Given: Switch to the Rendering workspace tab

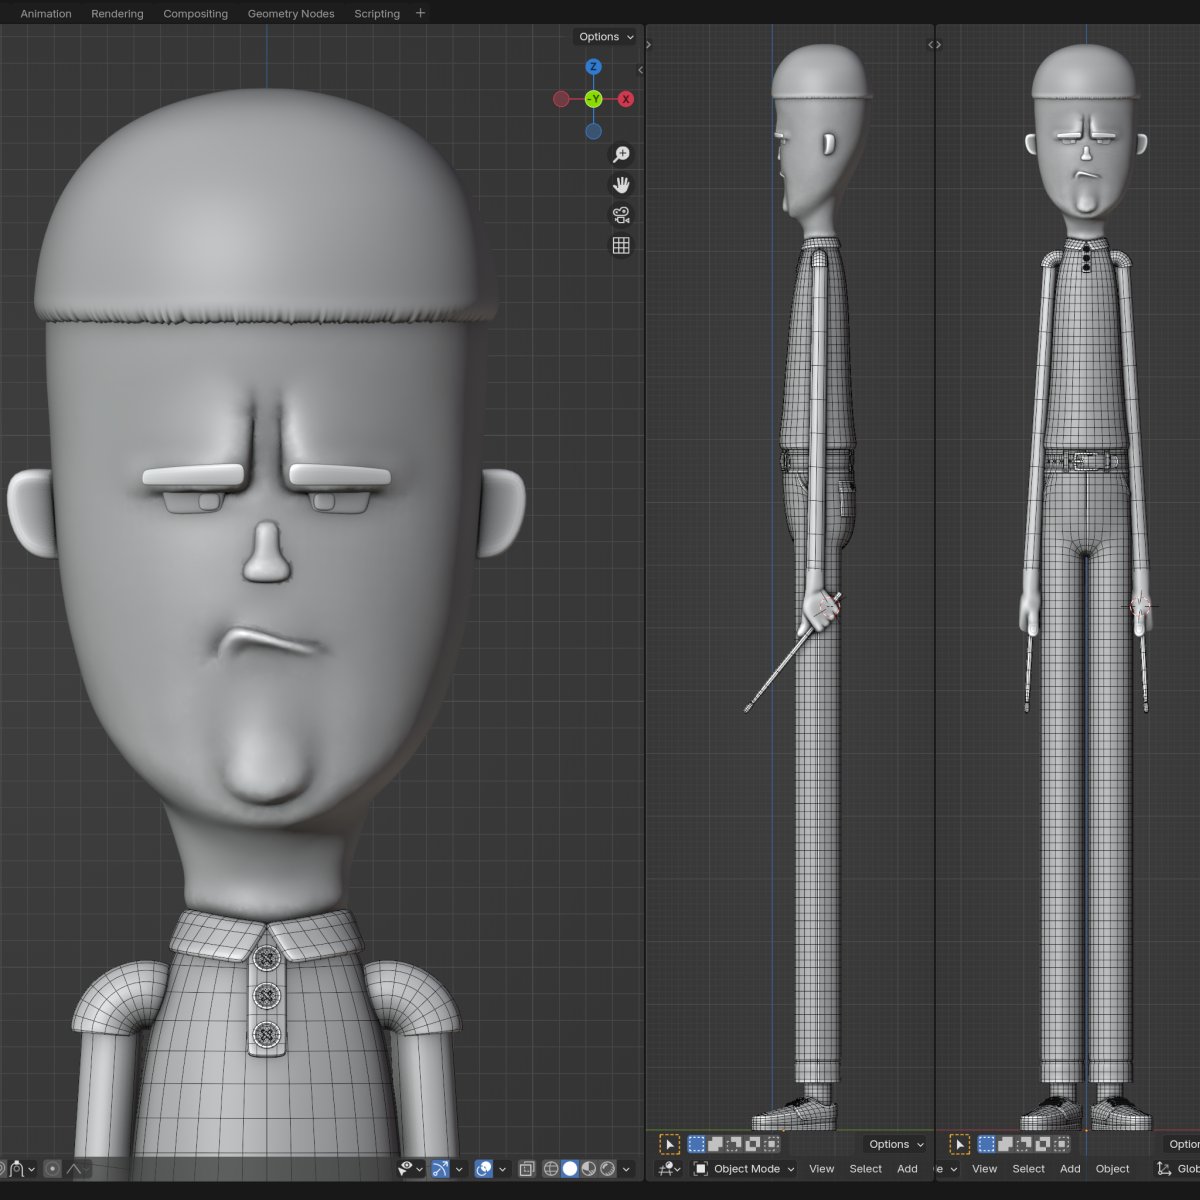Looking at the screenshot, I should click(x=117, y=14).
